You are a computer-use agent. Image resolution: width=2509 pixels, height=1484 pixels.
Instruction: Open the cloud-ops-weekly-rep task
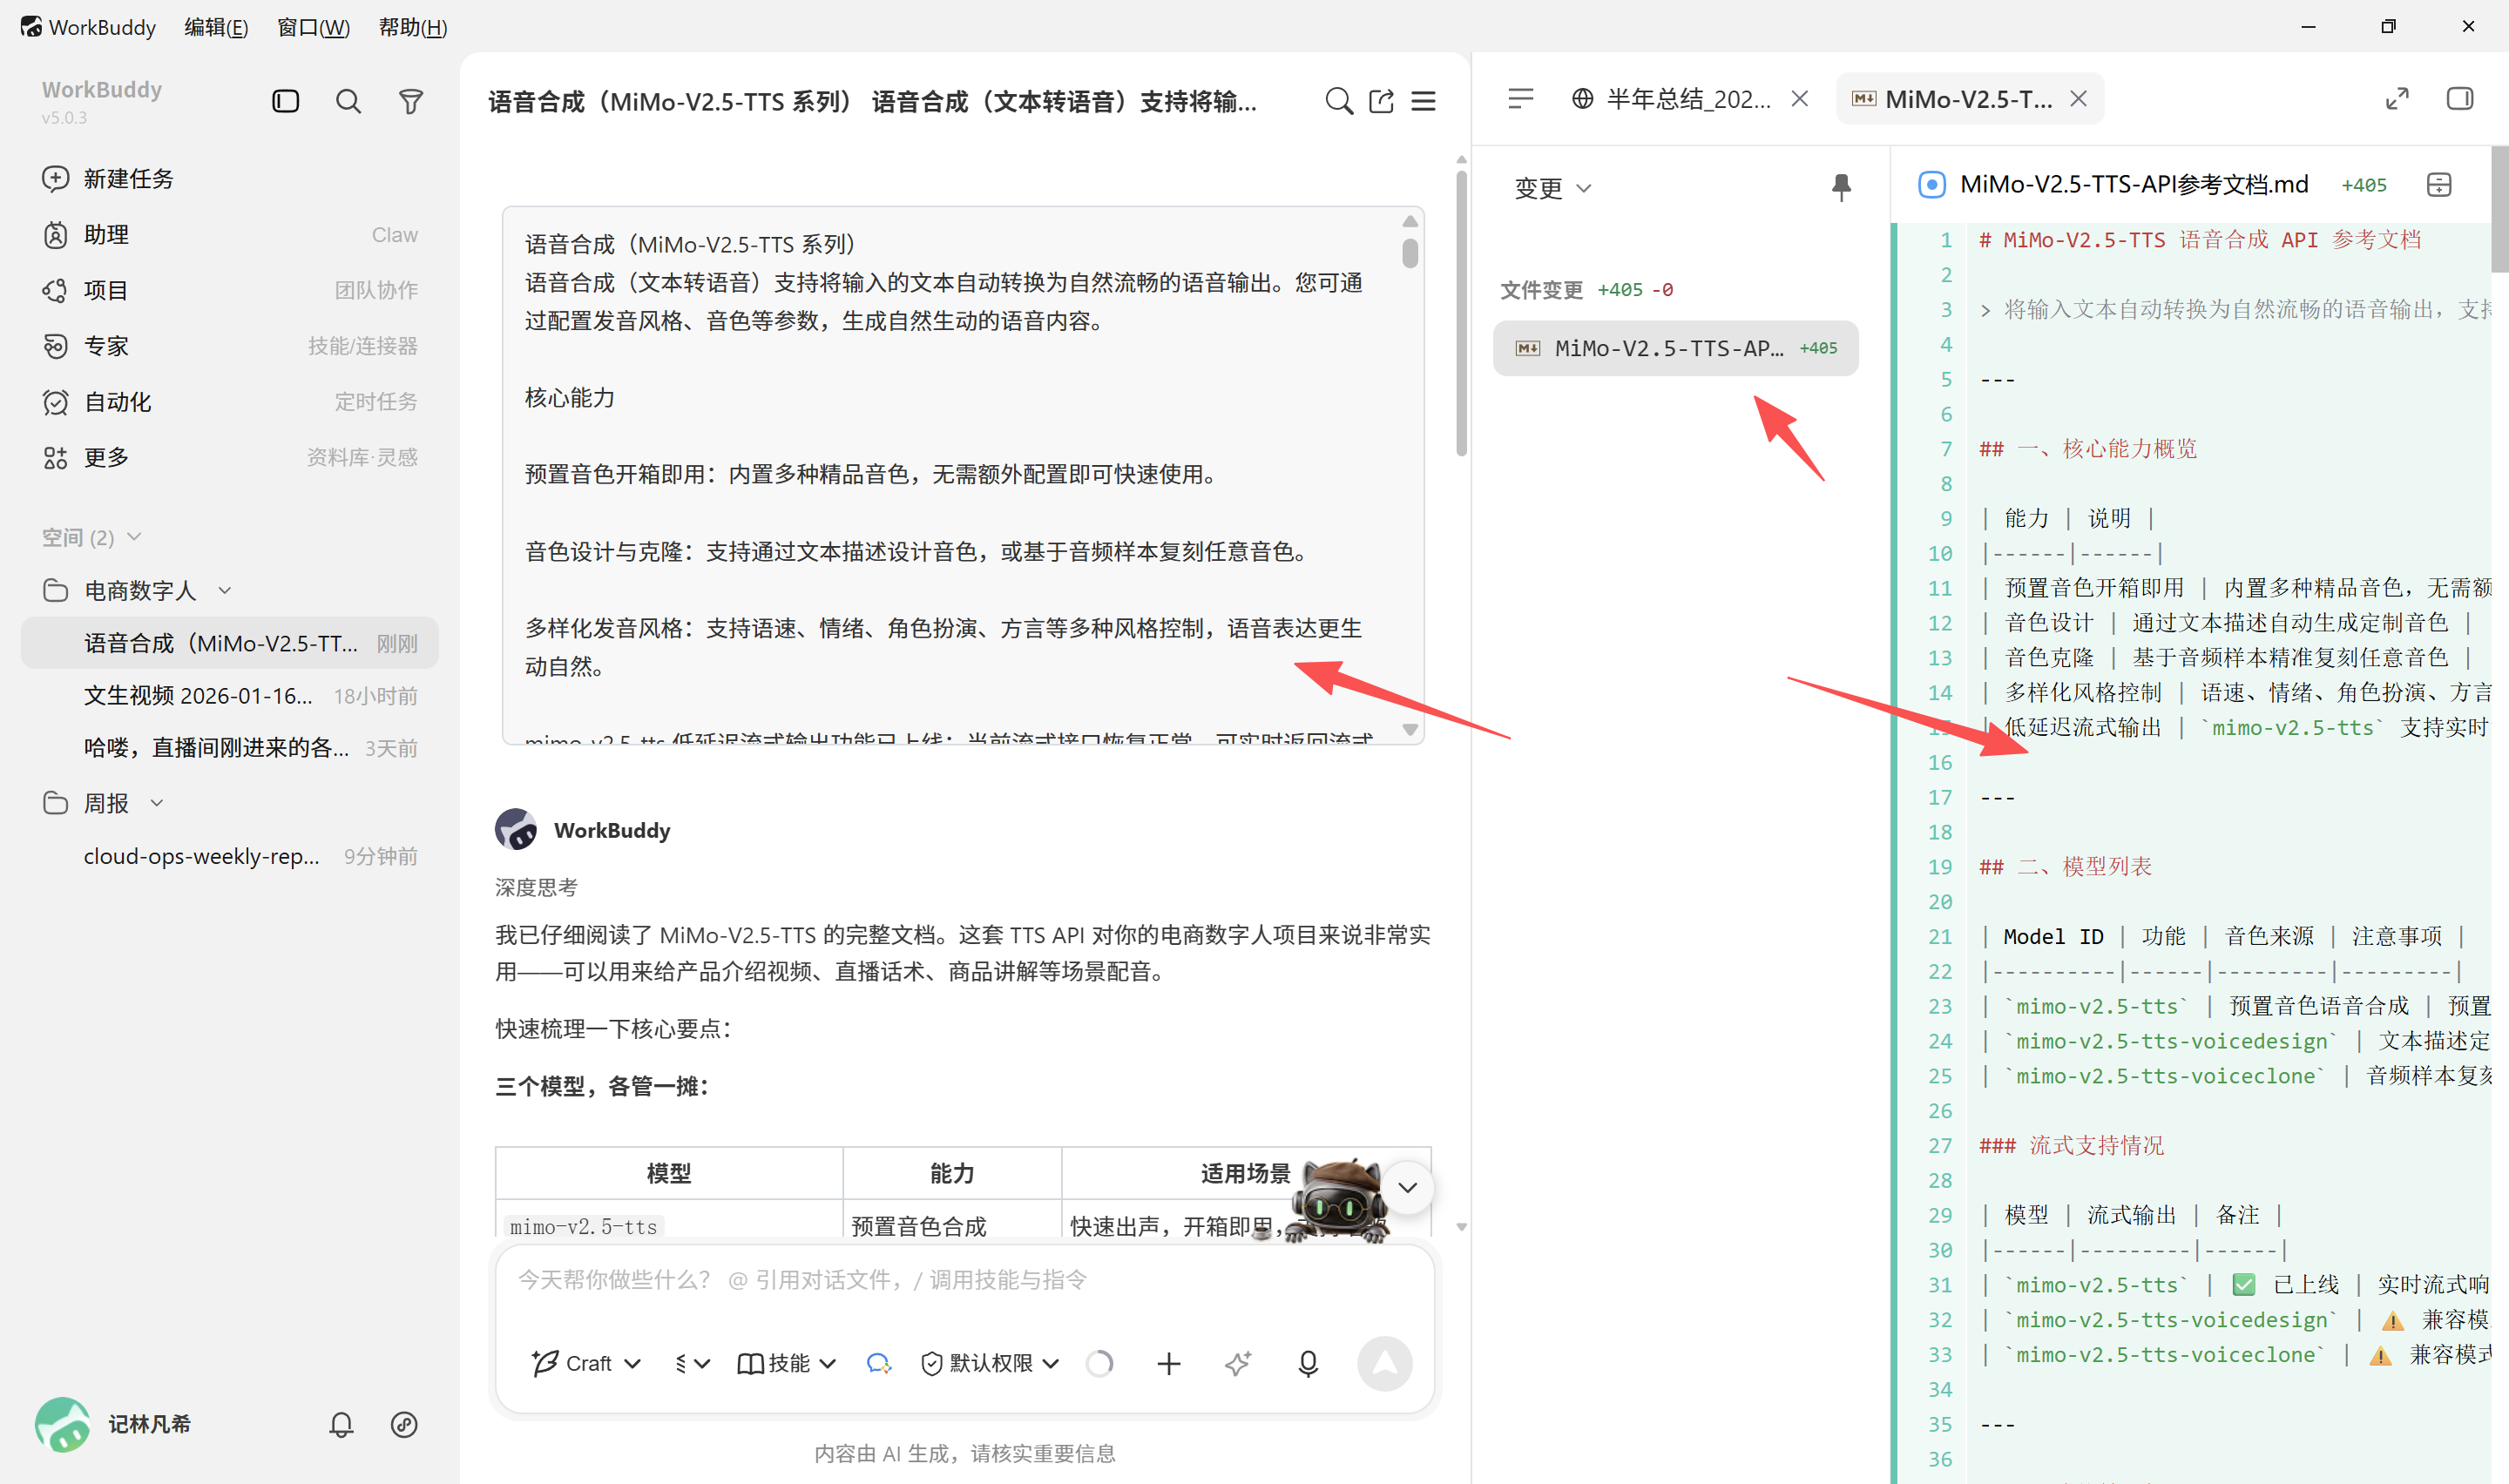click(230, 856)
